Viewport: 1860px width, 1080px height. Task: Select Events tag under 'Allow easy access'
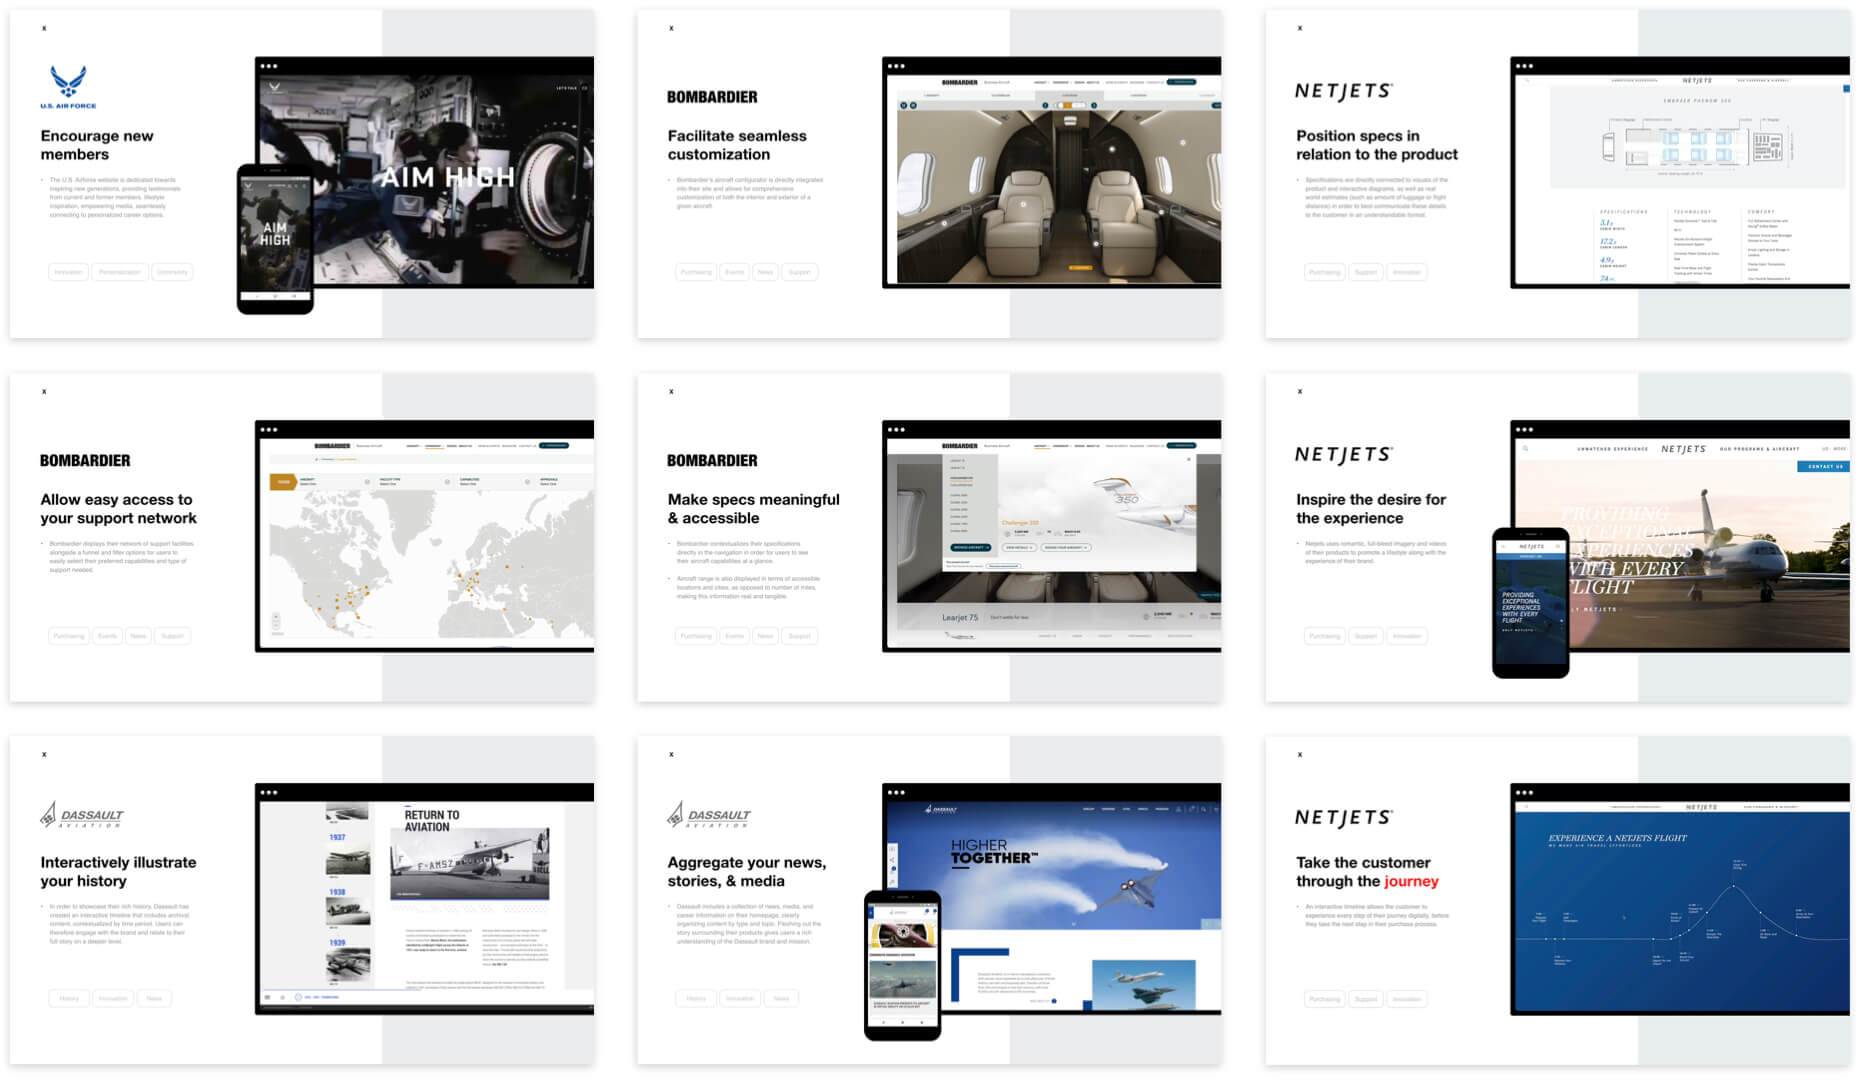click(x=108, y=636)
